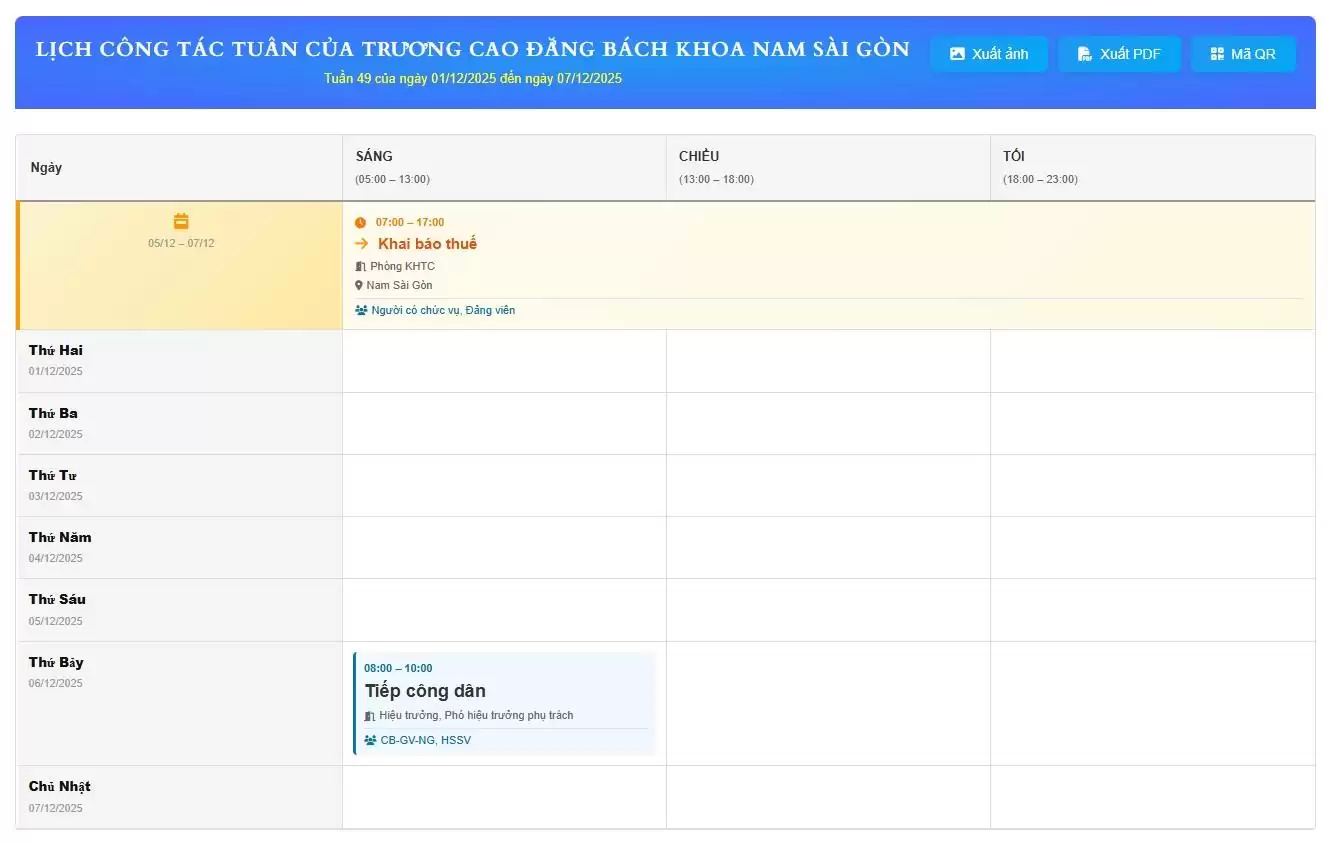
Task: Click the orange calendar icon above 05/12 – 07/12
Action: tap(181, 221)
